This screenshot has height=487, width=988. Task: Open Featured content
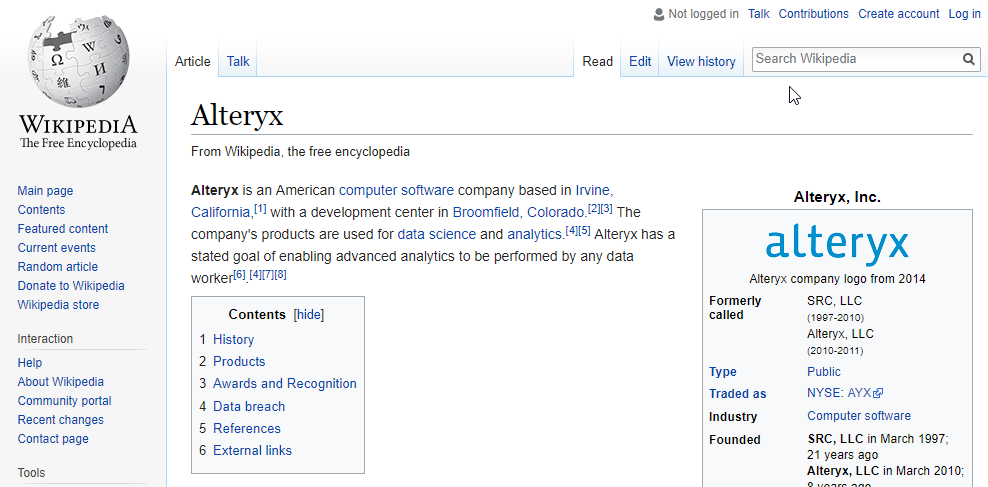[x=62, y=229]
